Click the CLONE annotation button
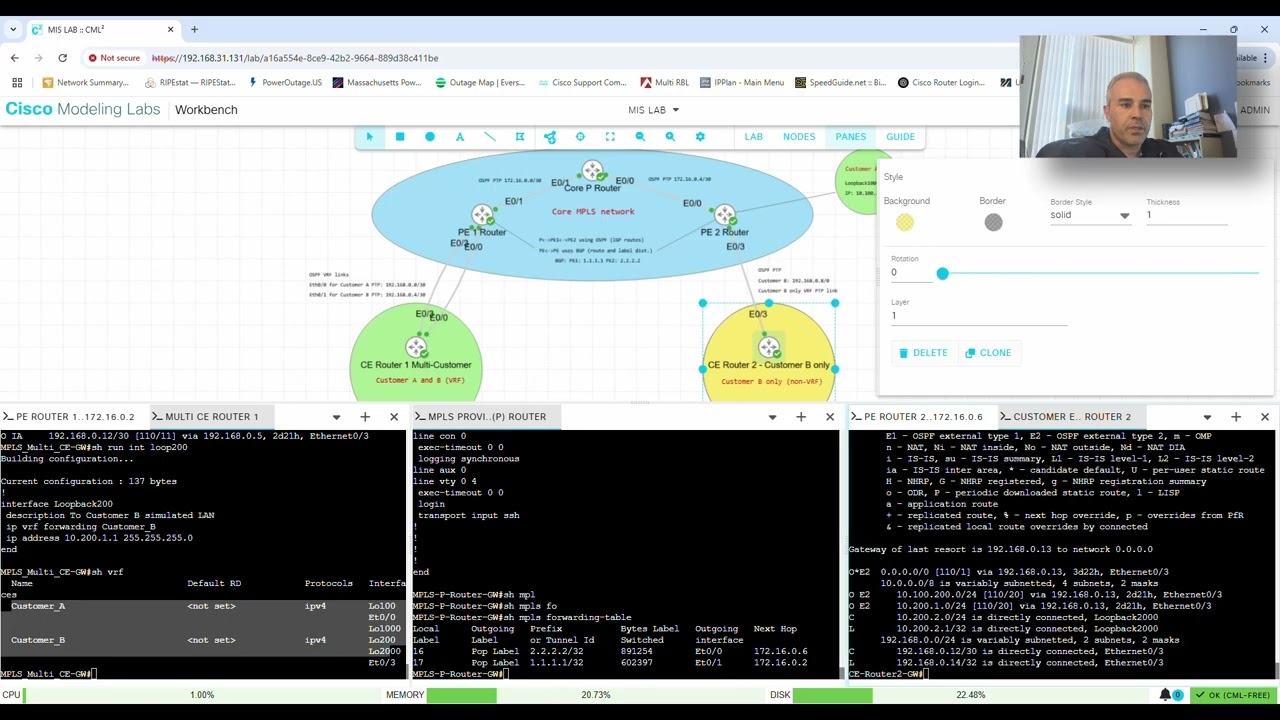The image size is (1280, 720). [x=988, y=353]
